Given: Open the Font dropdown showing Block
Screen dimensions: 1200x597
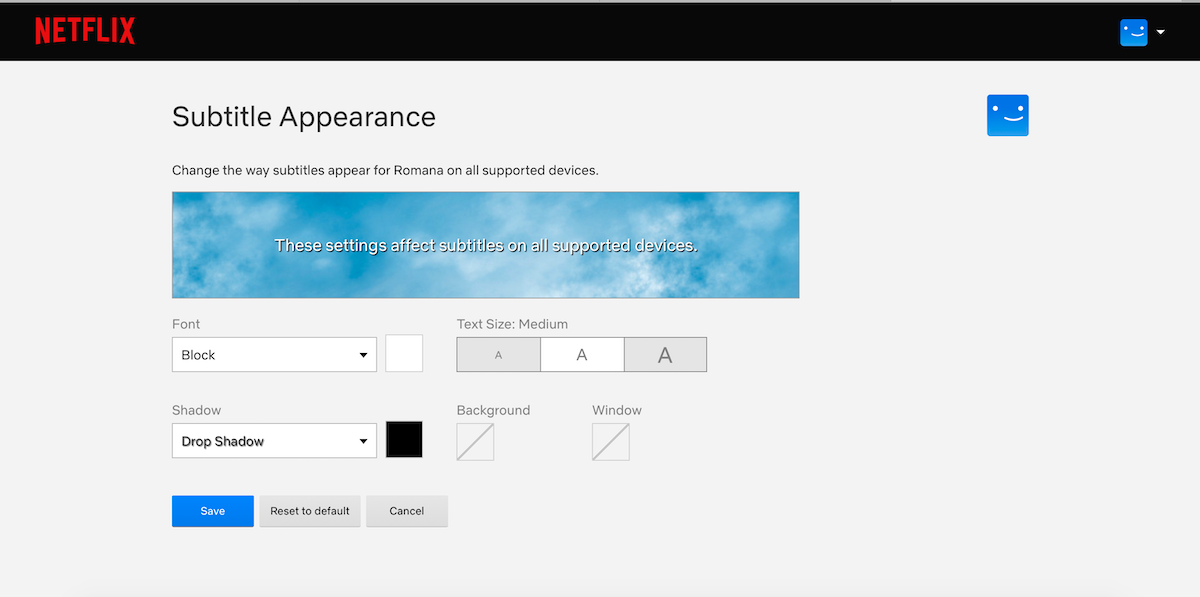Looking at the screenshot, I should point(274,355).
